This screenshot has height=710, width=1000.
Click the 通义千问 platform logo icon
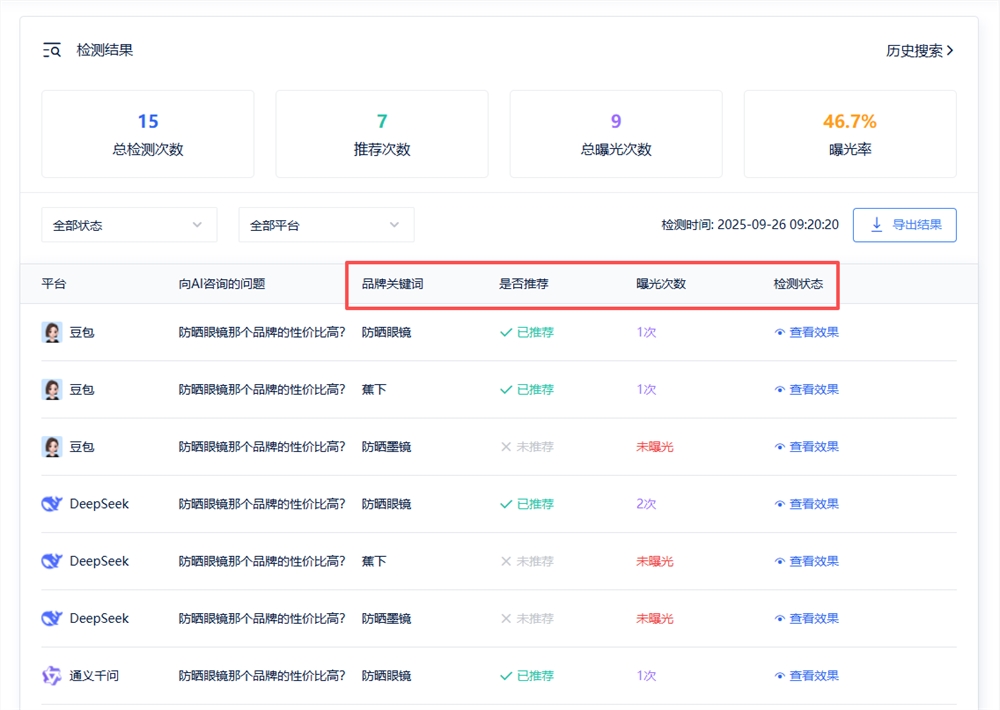[51, 675]
